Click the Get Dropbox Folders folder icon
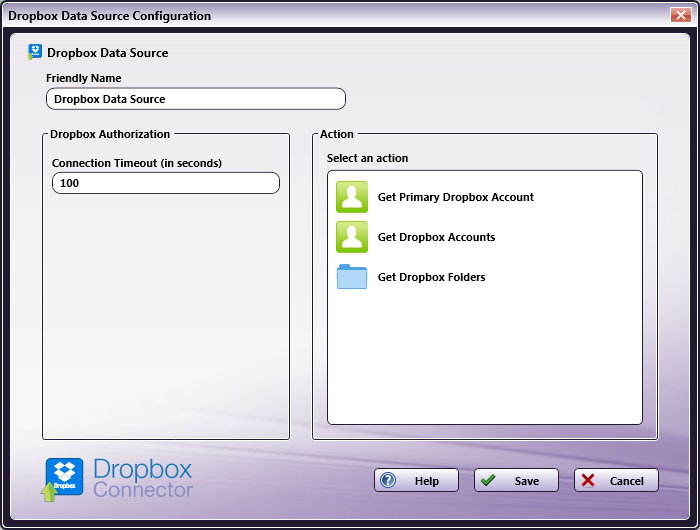 point(352,277)
